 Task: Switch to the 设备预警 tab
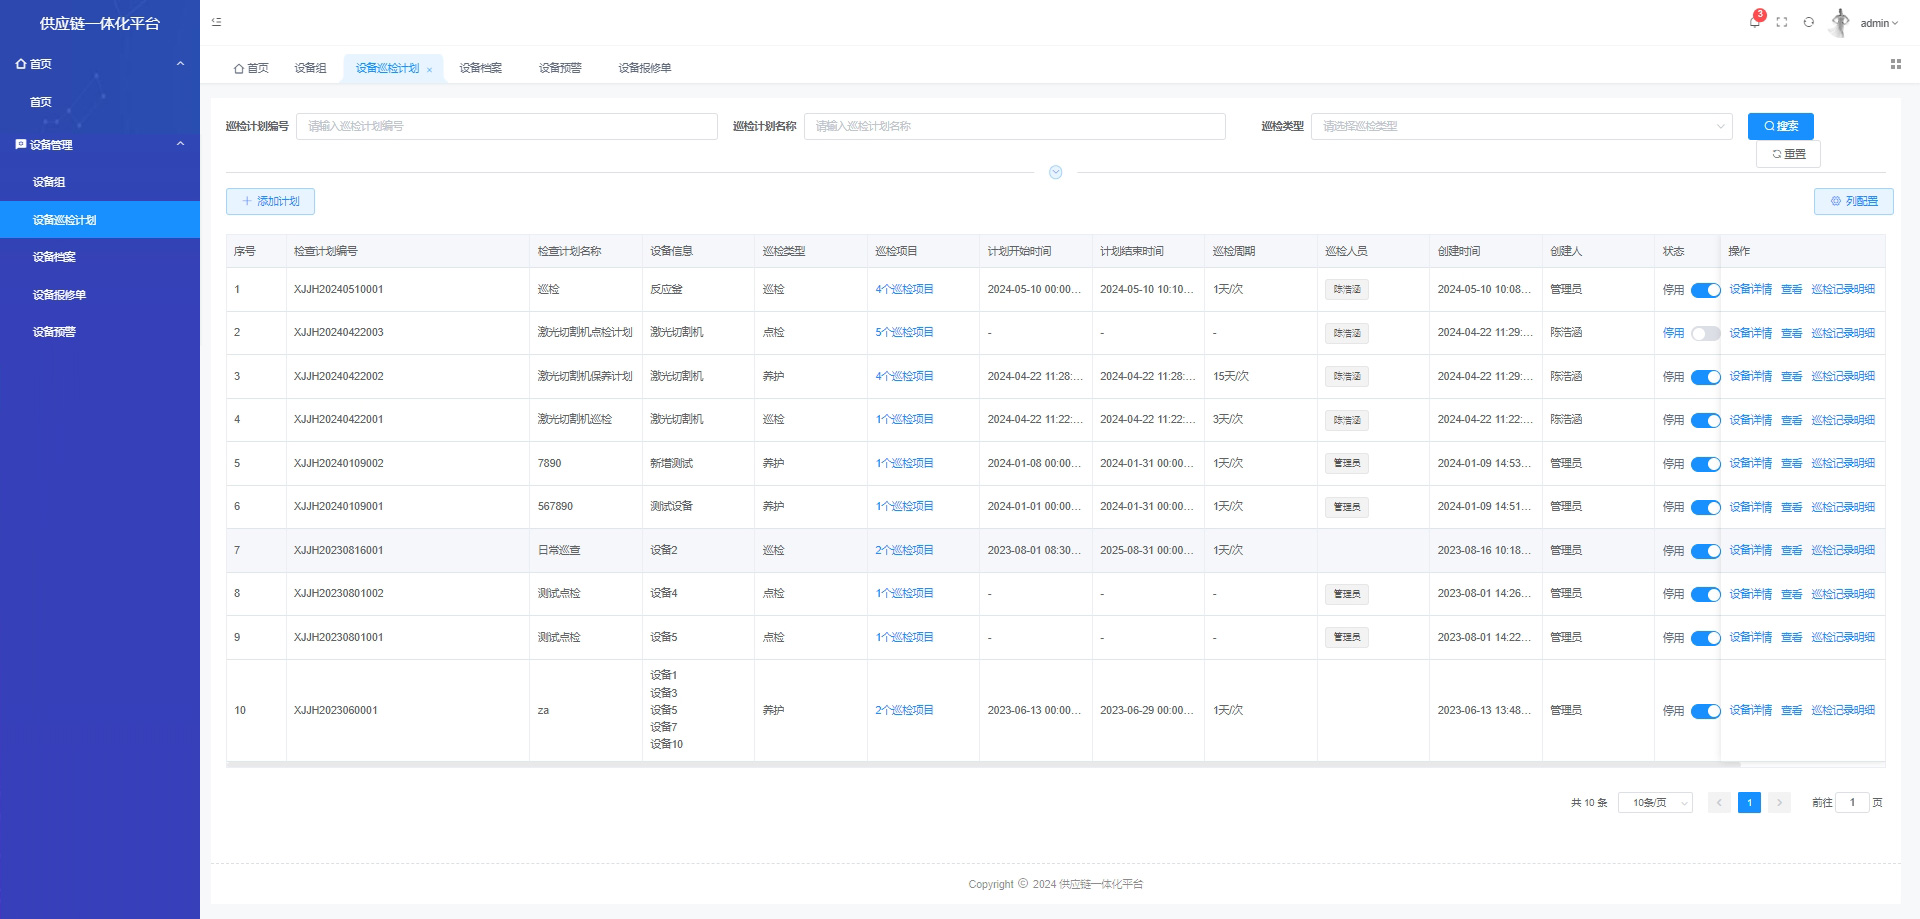pos(560,68)
